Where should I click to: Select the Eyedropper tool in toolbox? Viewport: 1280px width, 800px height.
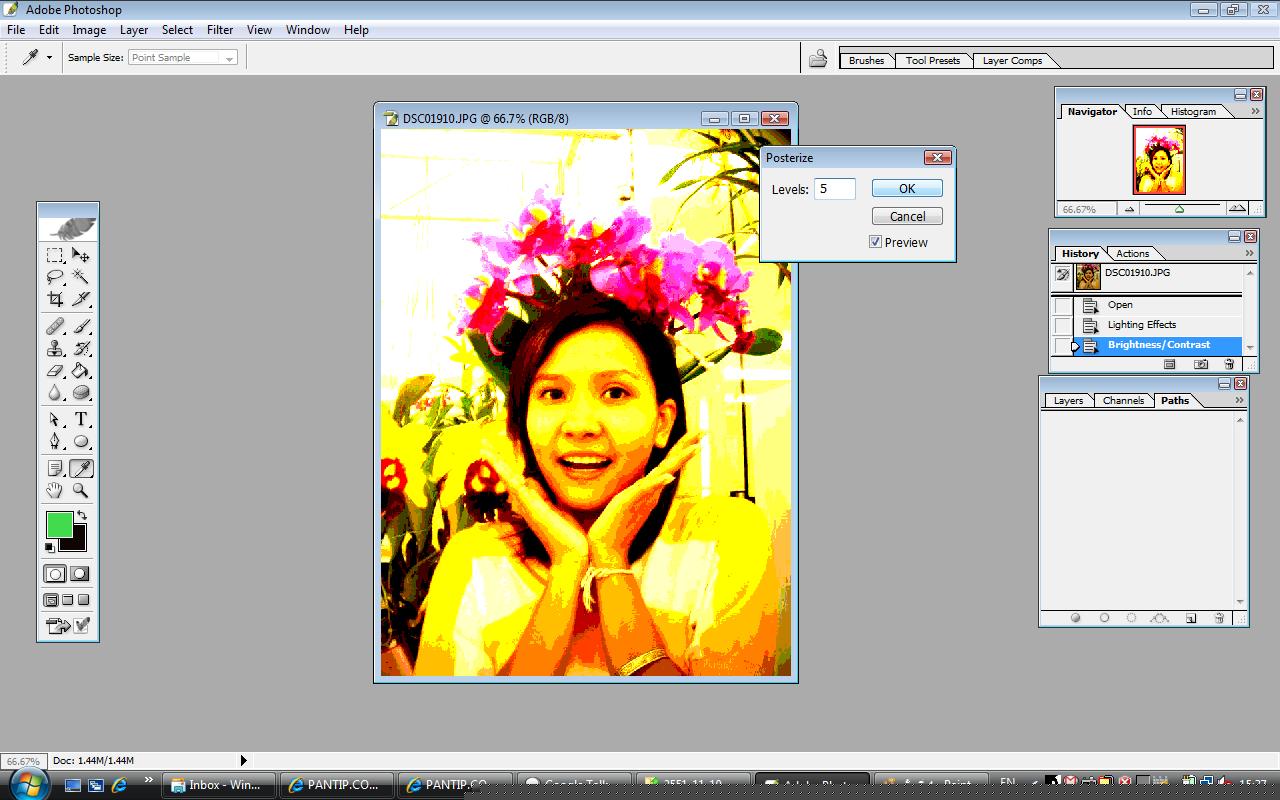tap(81, 469)
